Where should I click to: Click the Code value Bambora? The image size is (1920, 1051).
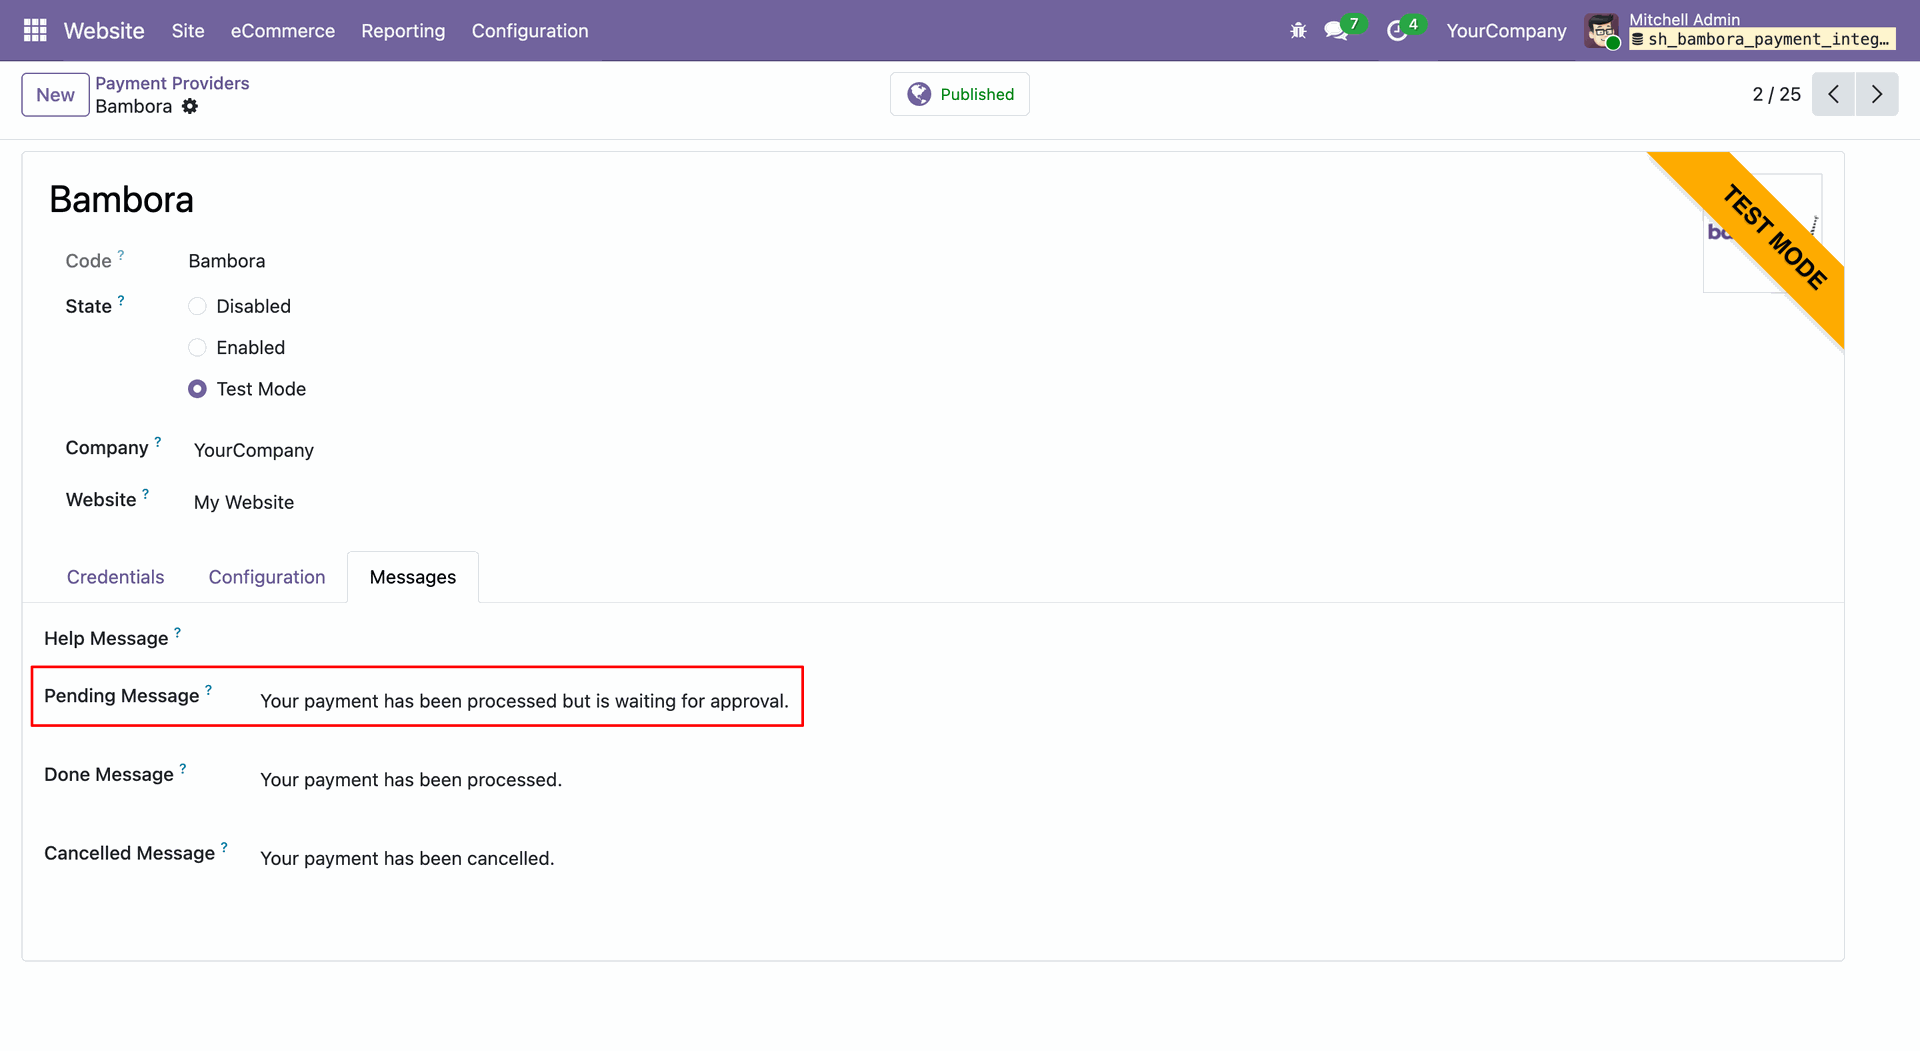(x=227, y=261)
